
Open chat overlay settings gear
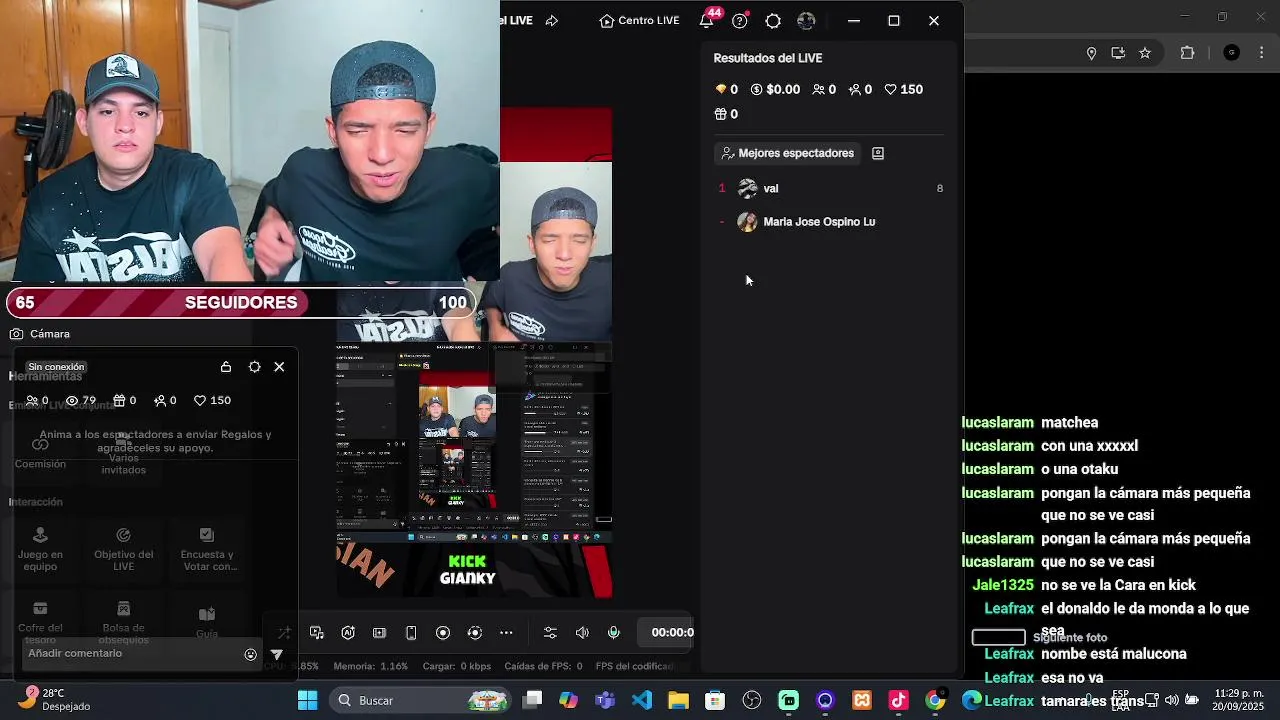[x=254, y=367]
